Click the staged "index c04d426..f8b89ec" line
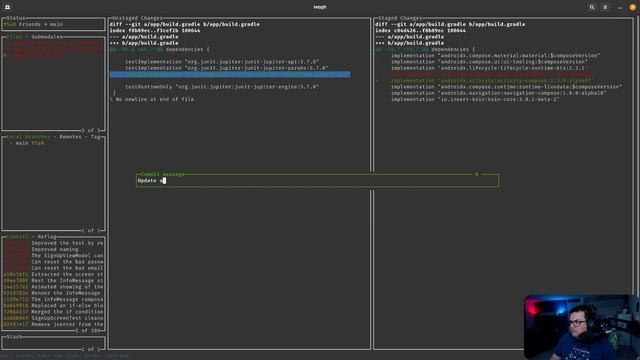The image size is (640, 360). [x=420, y=31]
